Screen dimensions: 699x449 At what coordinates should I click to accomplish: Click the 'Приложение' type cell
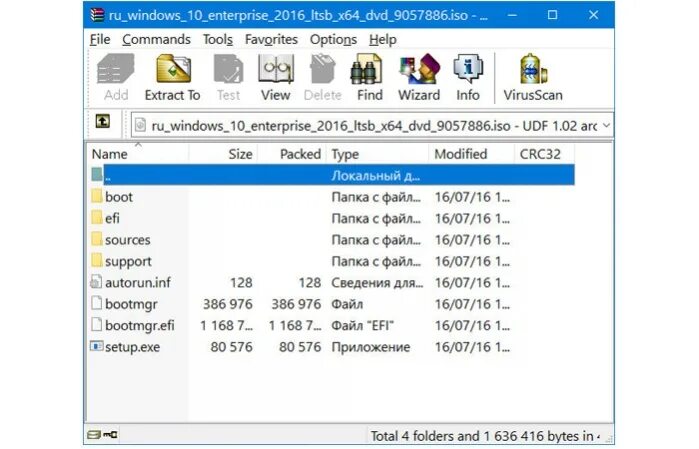coord(370,347)
